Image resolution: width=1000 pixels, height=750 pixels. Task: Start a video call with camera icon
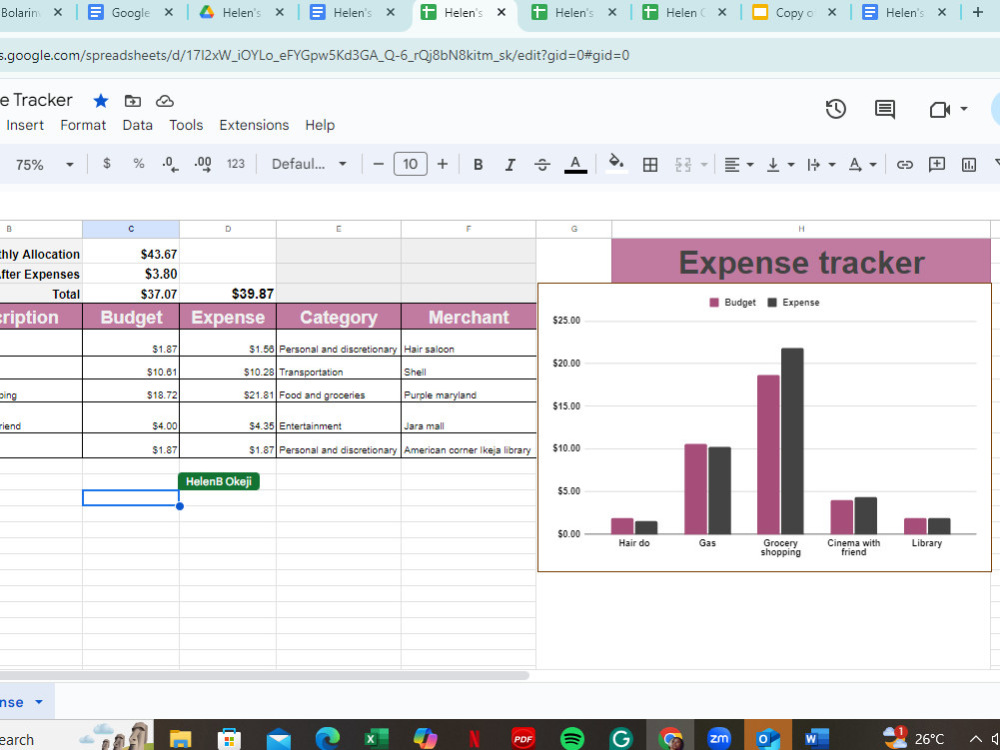[x=939, y=110]
